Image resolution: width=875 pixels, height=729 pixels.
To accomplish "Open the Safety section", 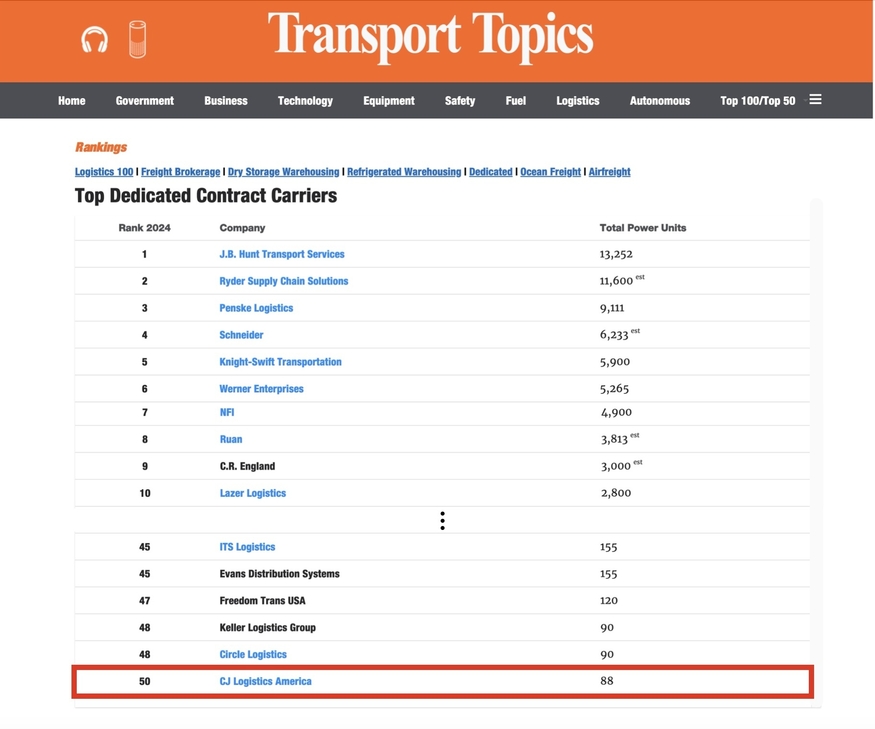I will click(460, 100).
